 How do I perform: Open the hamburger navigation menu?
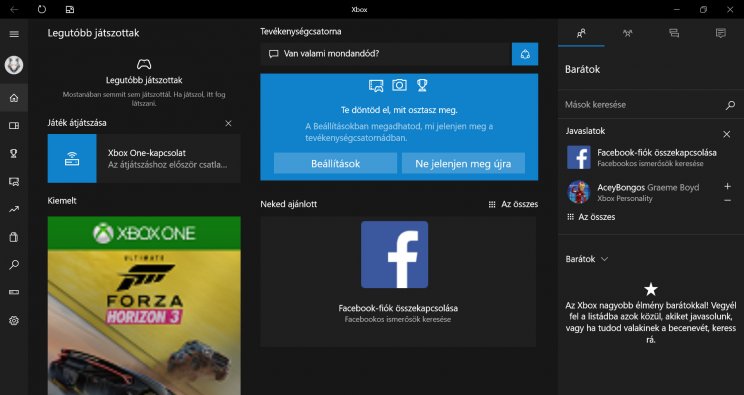tap(14, 34)
